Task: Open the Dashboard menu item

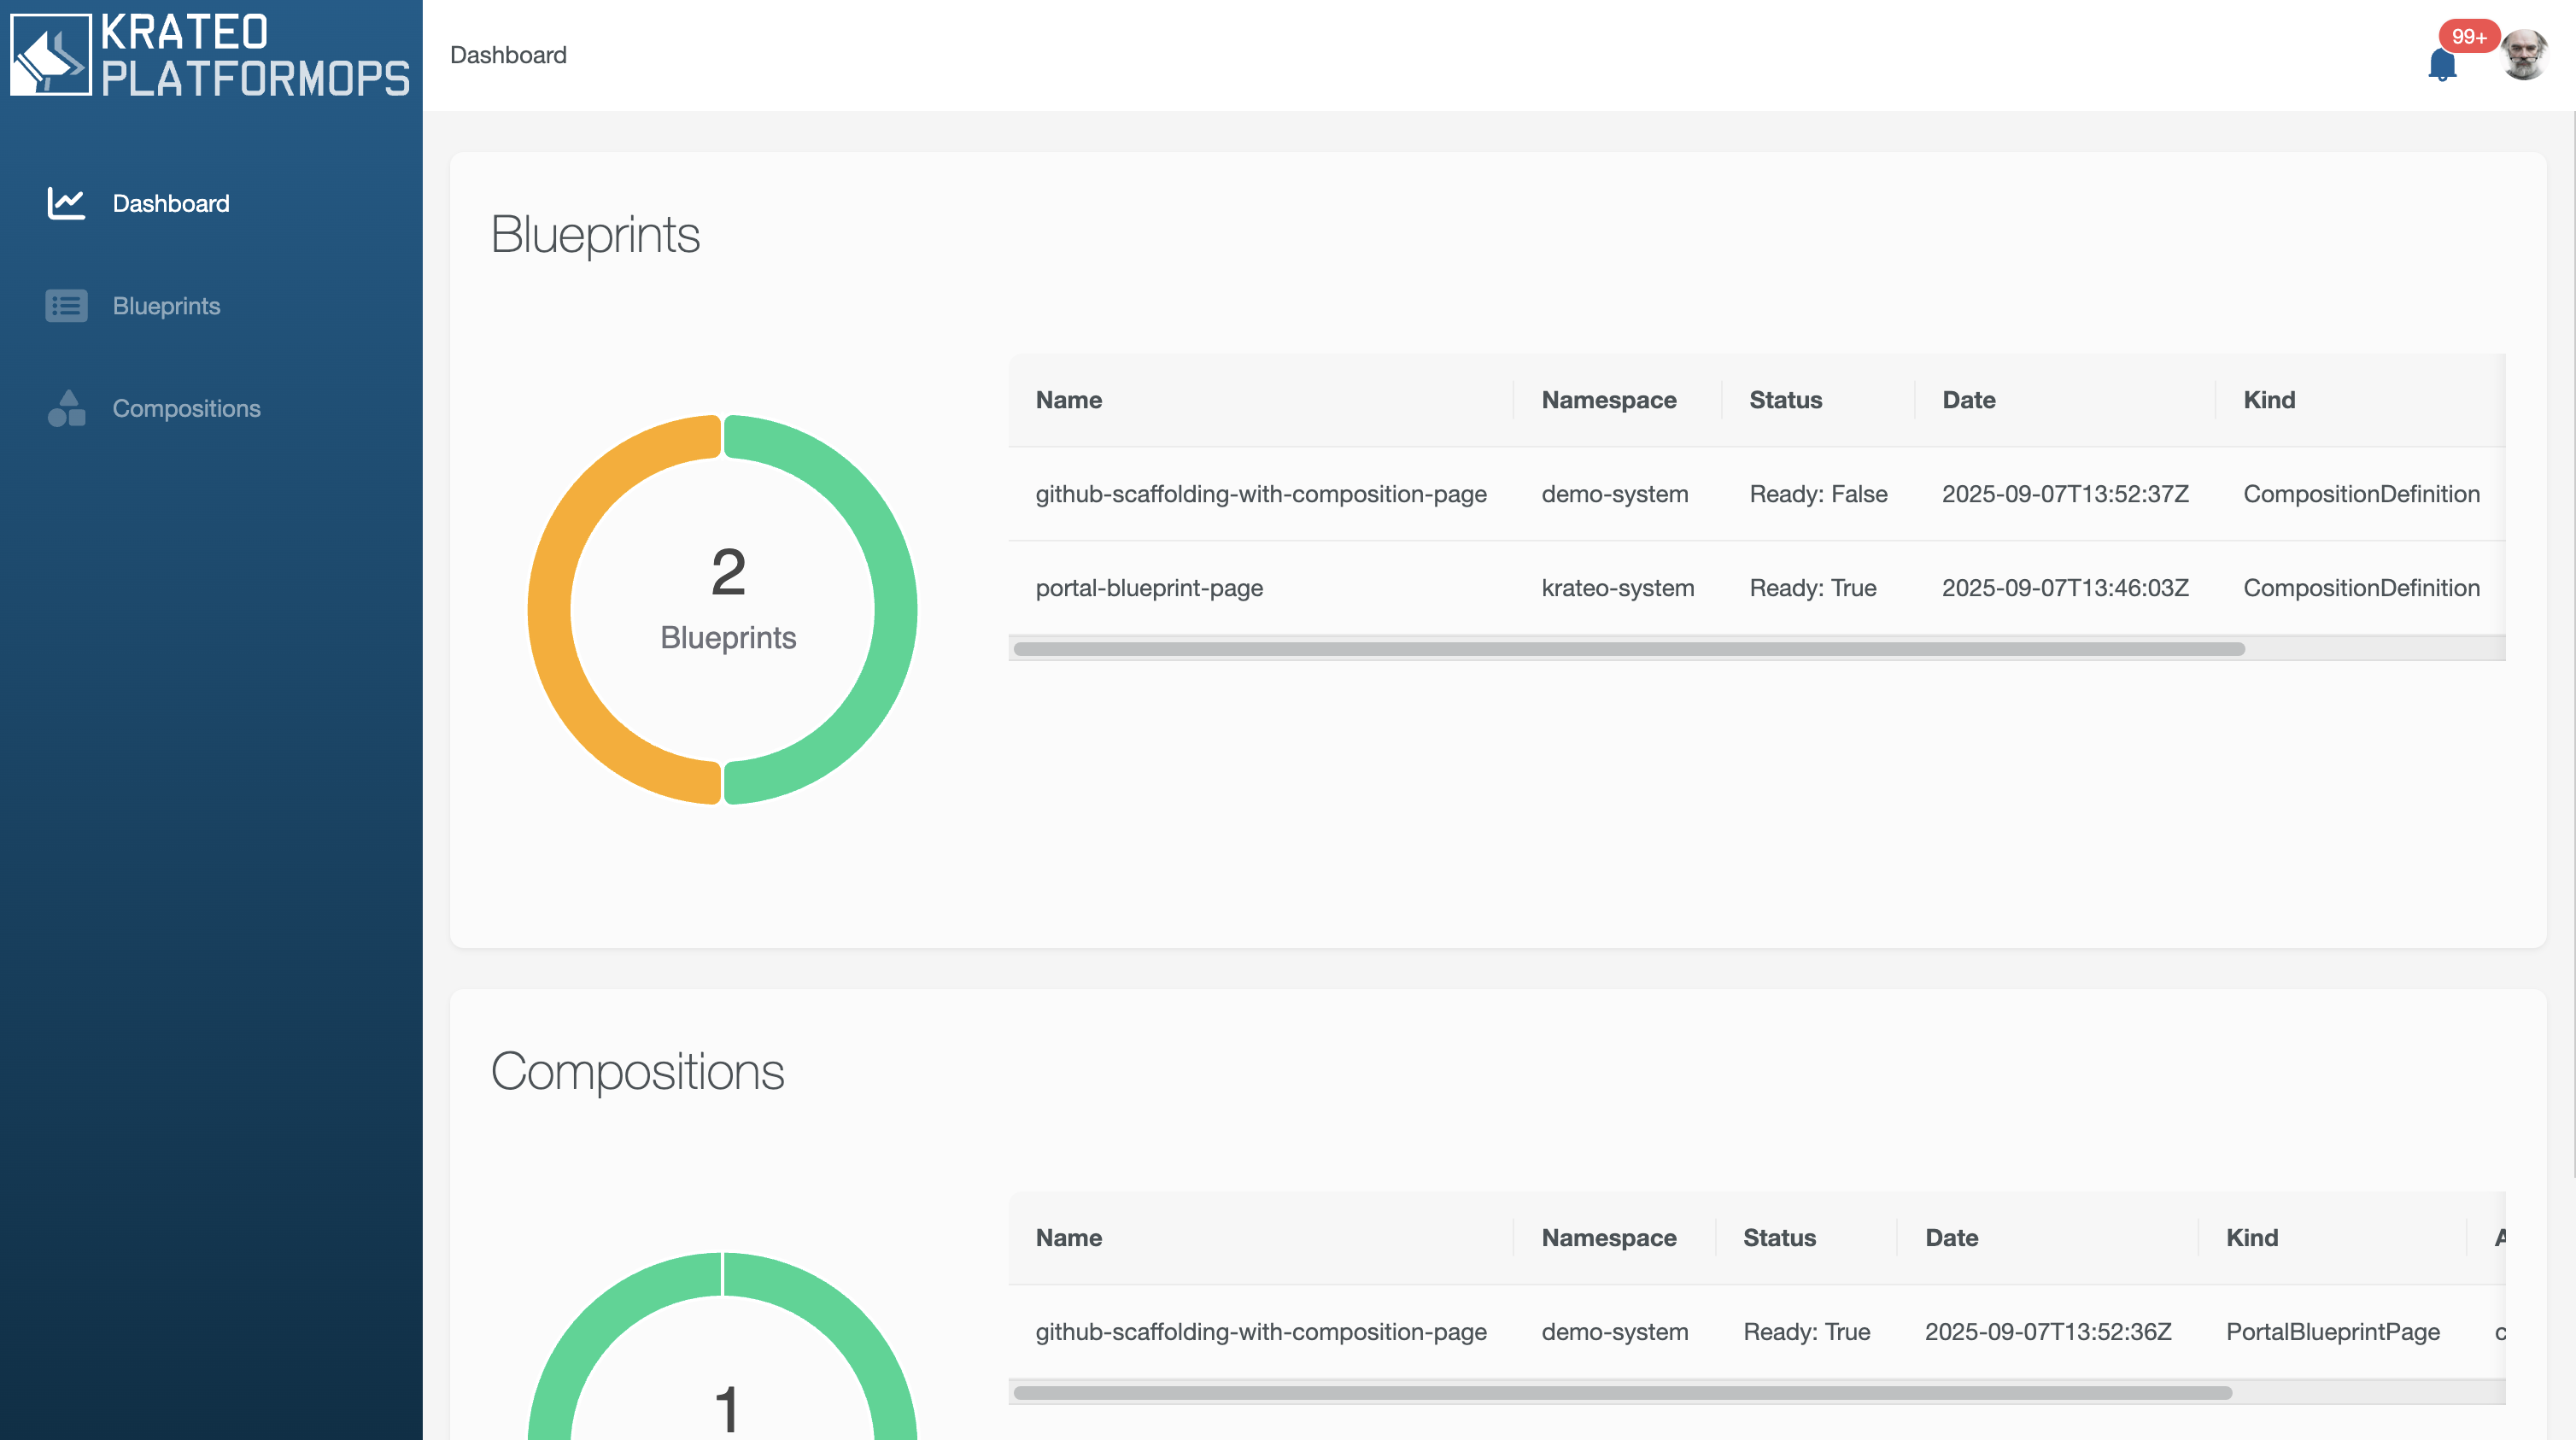Action: pos(171,204)
